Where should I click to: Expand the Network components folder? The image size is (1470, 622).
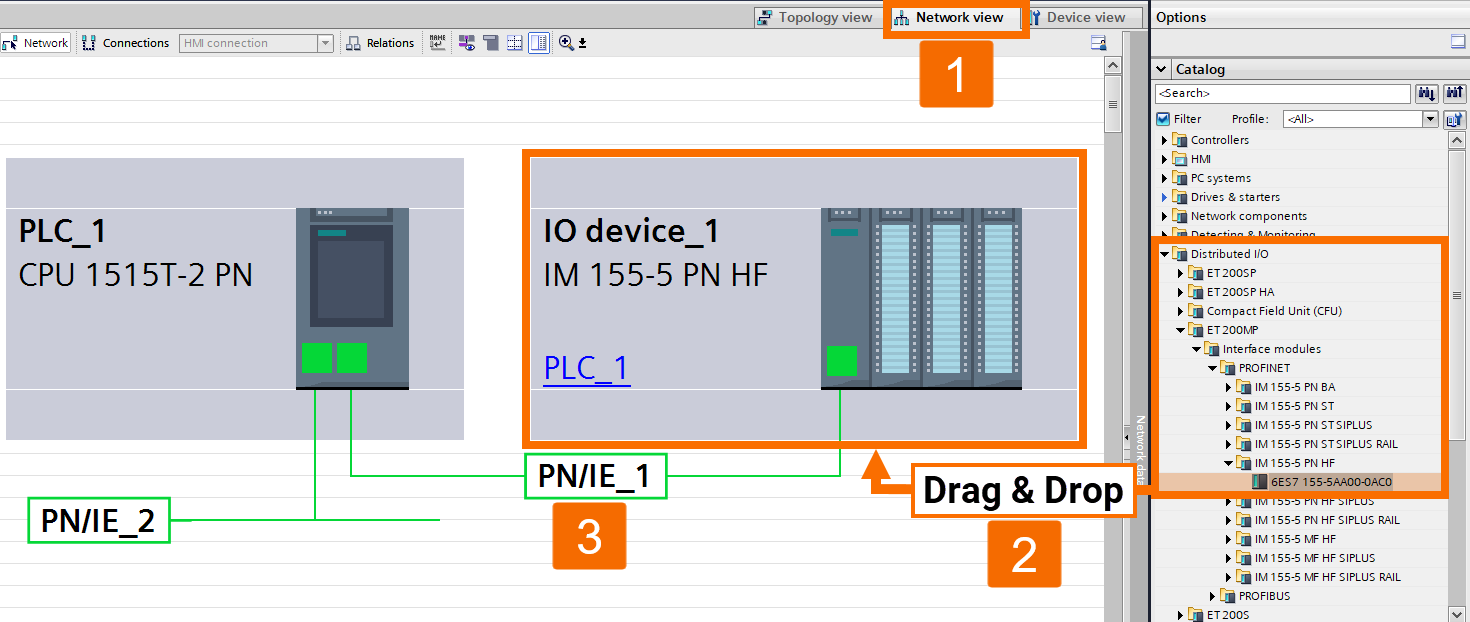(x=1165, y=216)
